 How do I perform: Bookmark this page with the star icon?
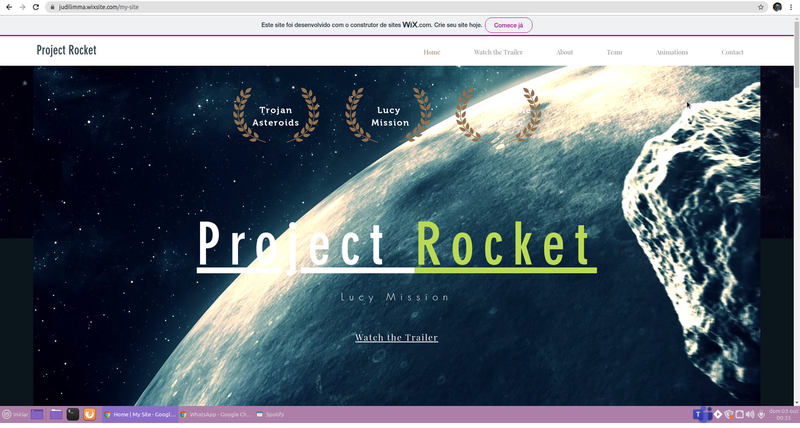761,7
